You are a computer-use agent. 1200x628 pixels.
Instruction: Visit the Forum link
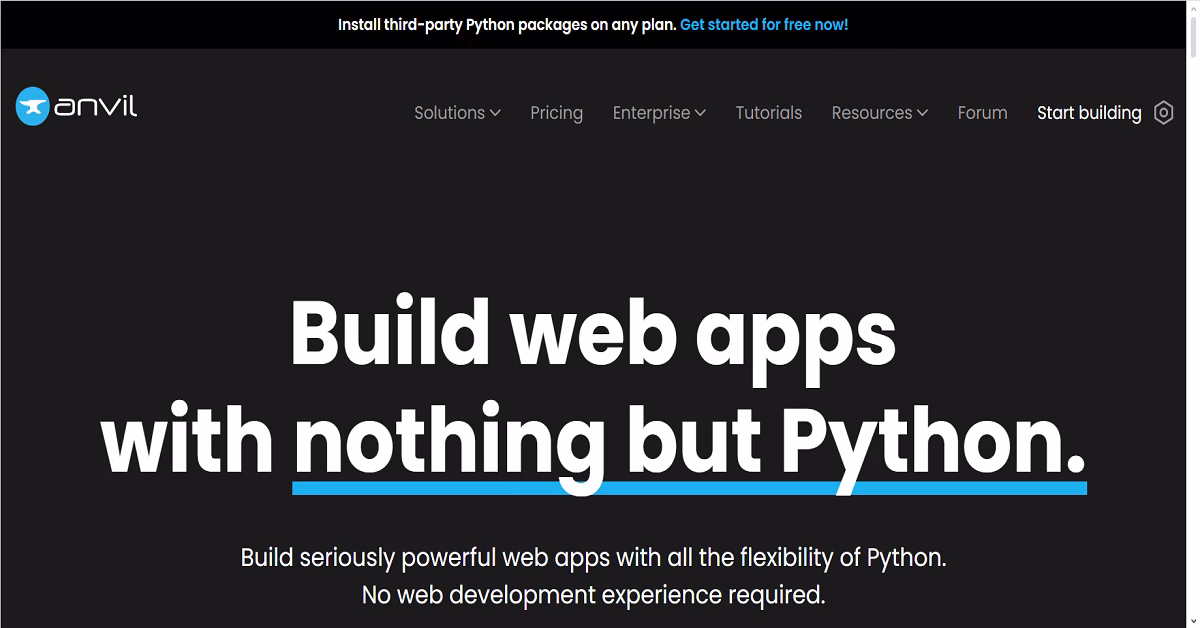(x=983, y=113)
